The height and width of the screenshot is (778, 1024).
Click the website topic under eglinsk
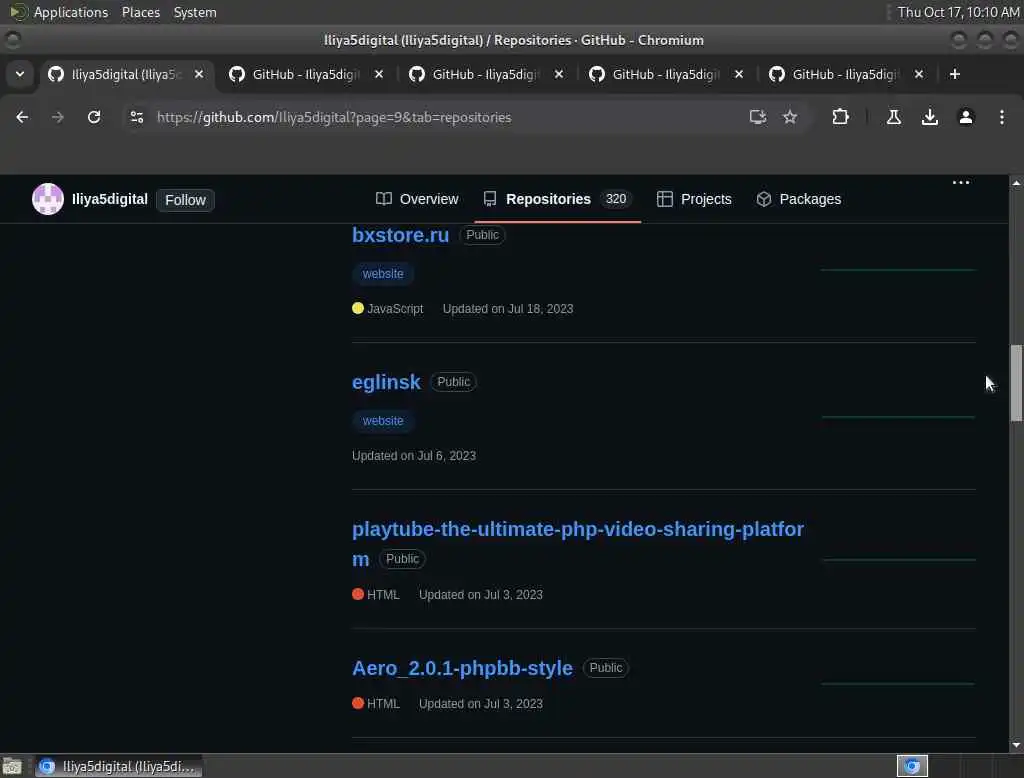tap(383, 421)
